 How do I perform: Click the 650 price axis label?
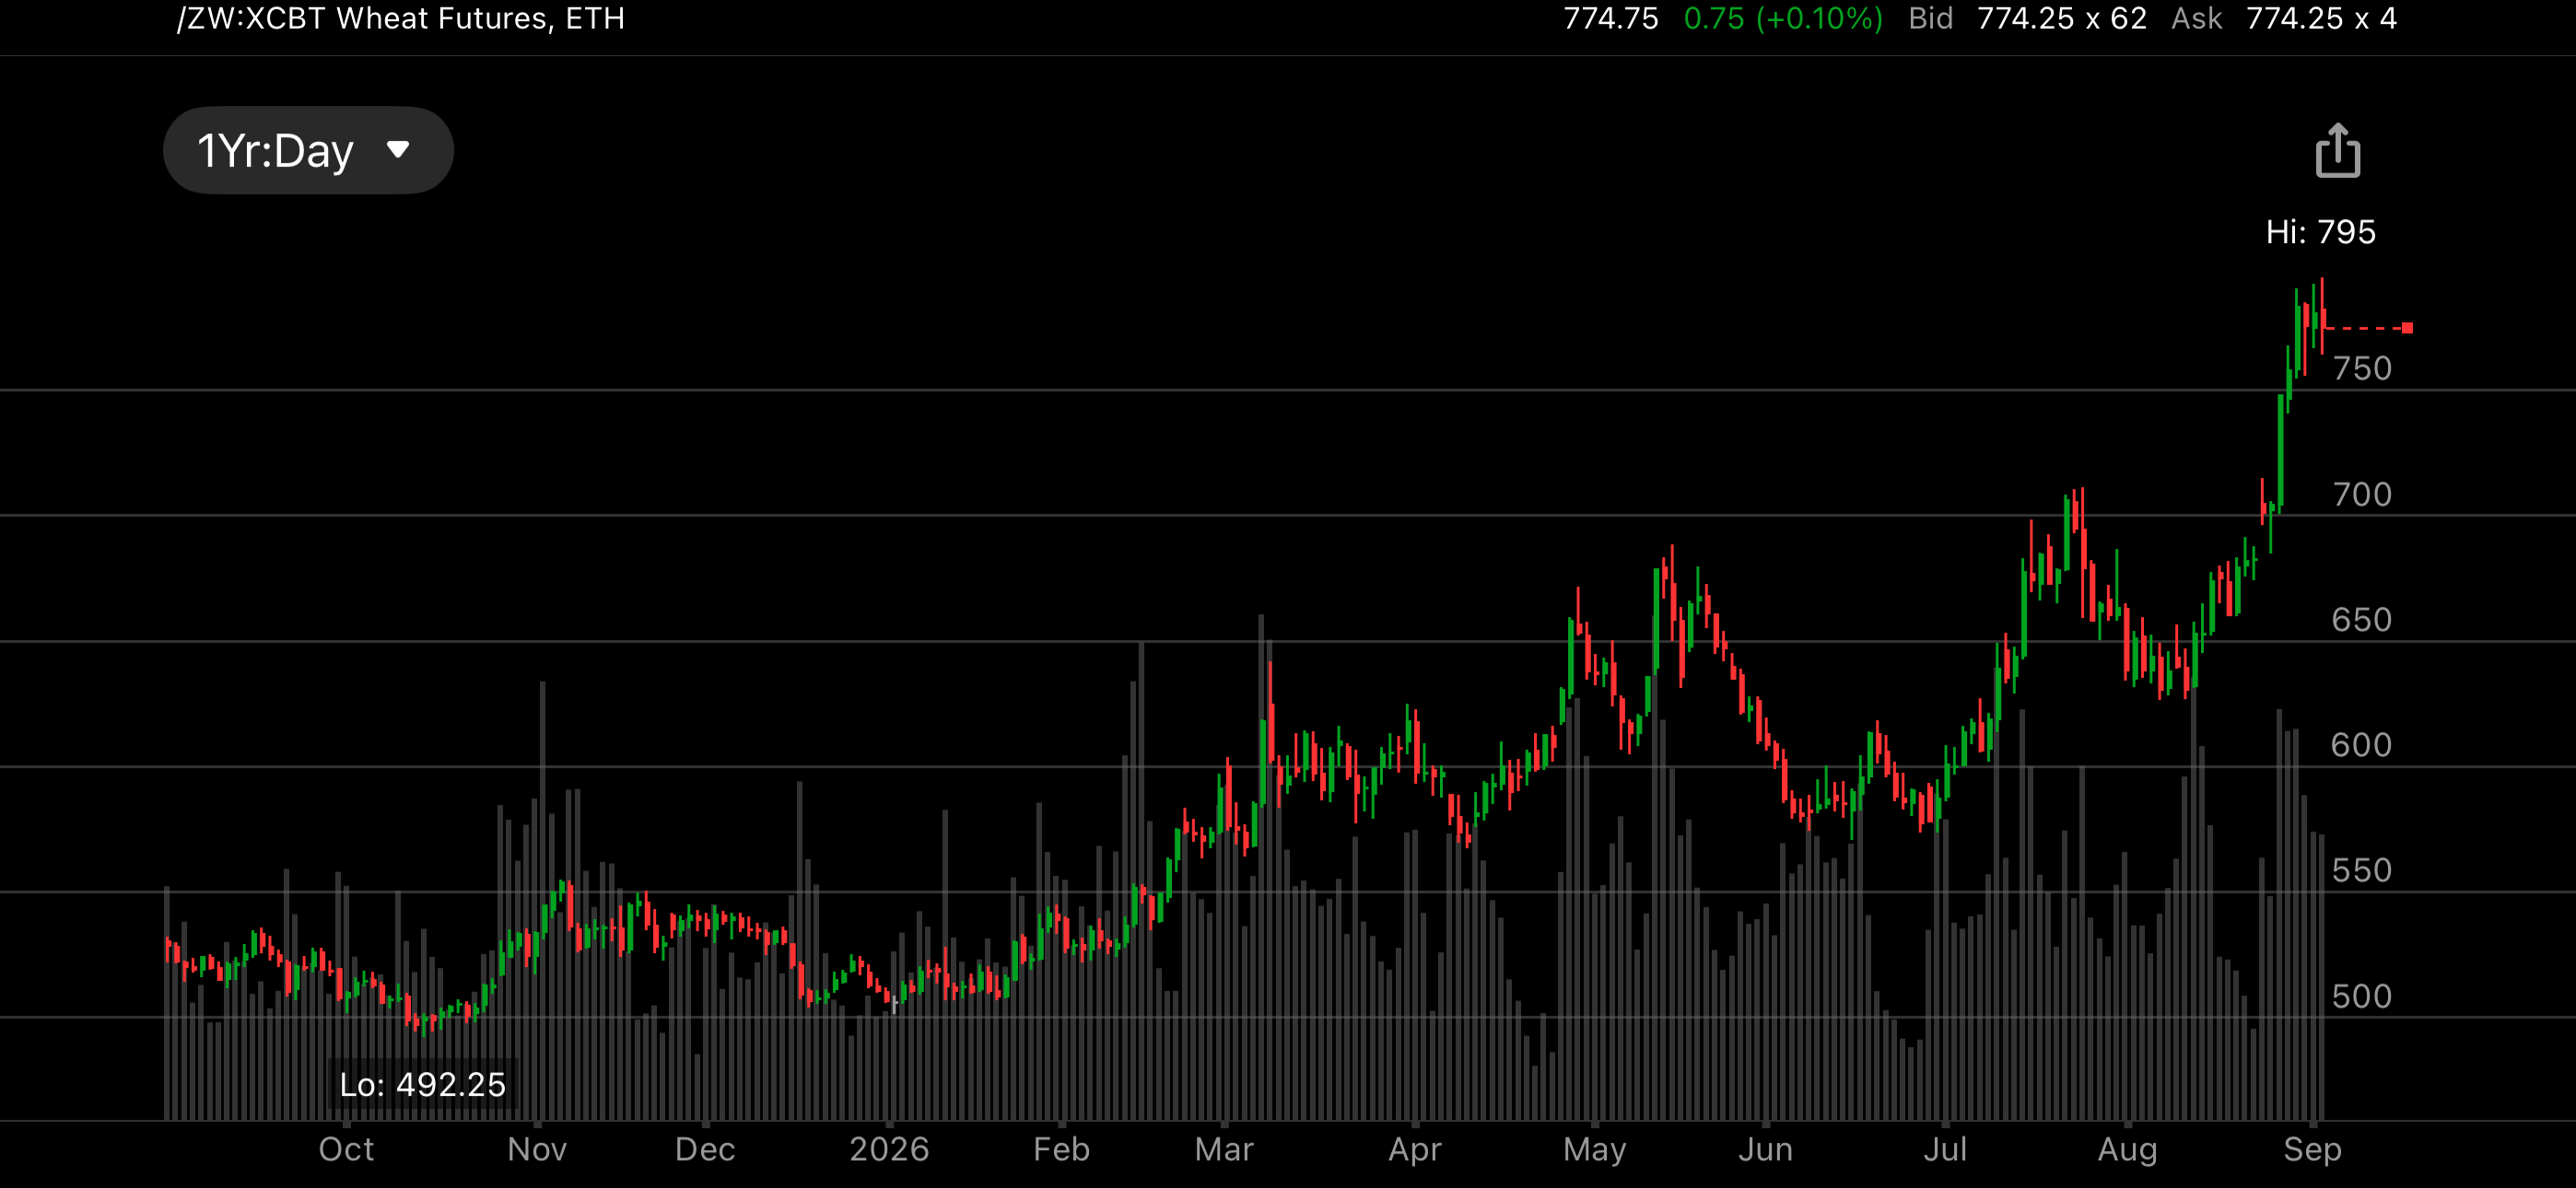tap(2362, 619)
